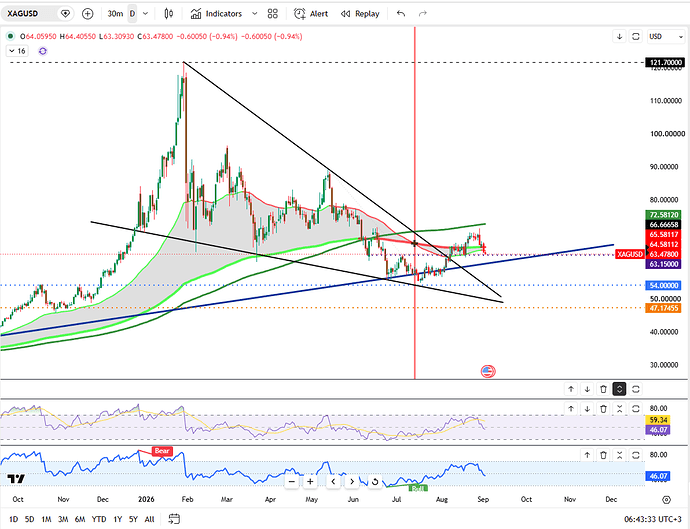Move the 59.34 RSI pane up
The width and height of the screenshot is (690, 529).
click(571, 409)
